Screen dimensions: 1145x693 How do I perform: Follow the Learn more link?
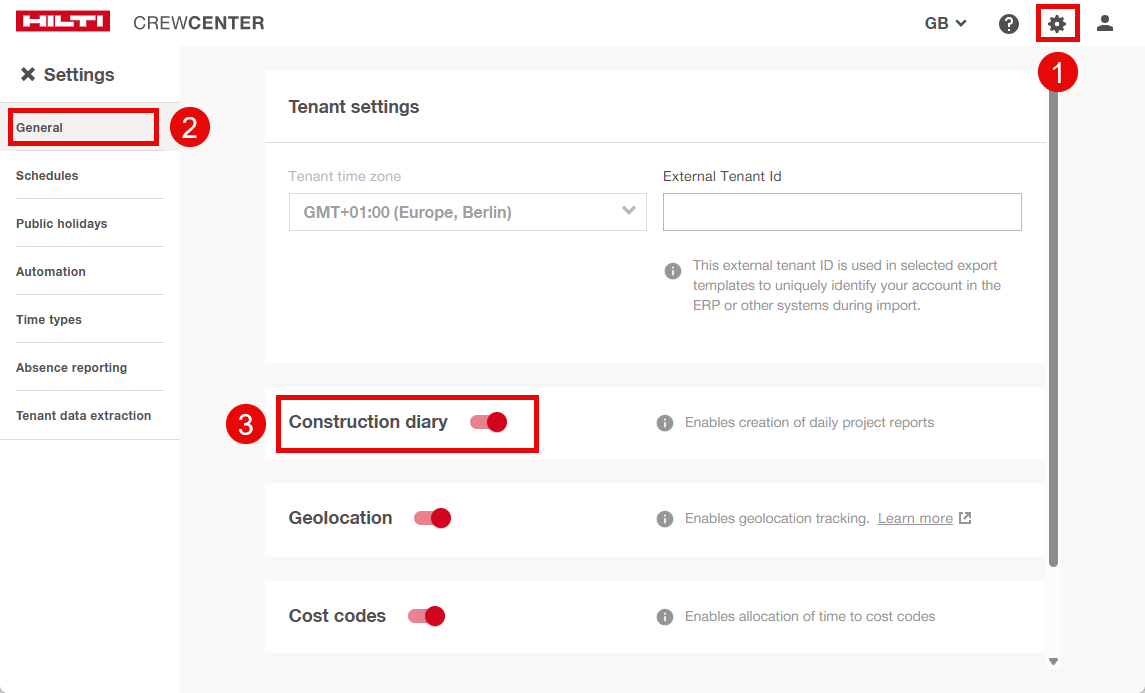tap(915, 519)
